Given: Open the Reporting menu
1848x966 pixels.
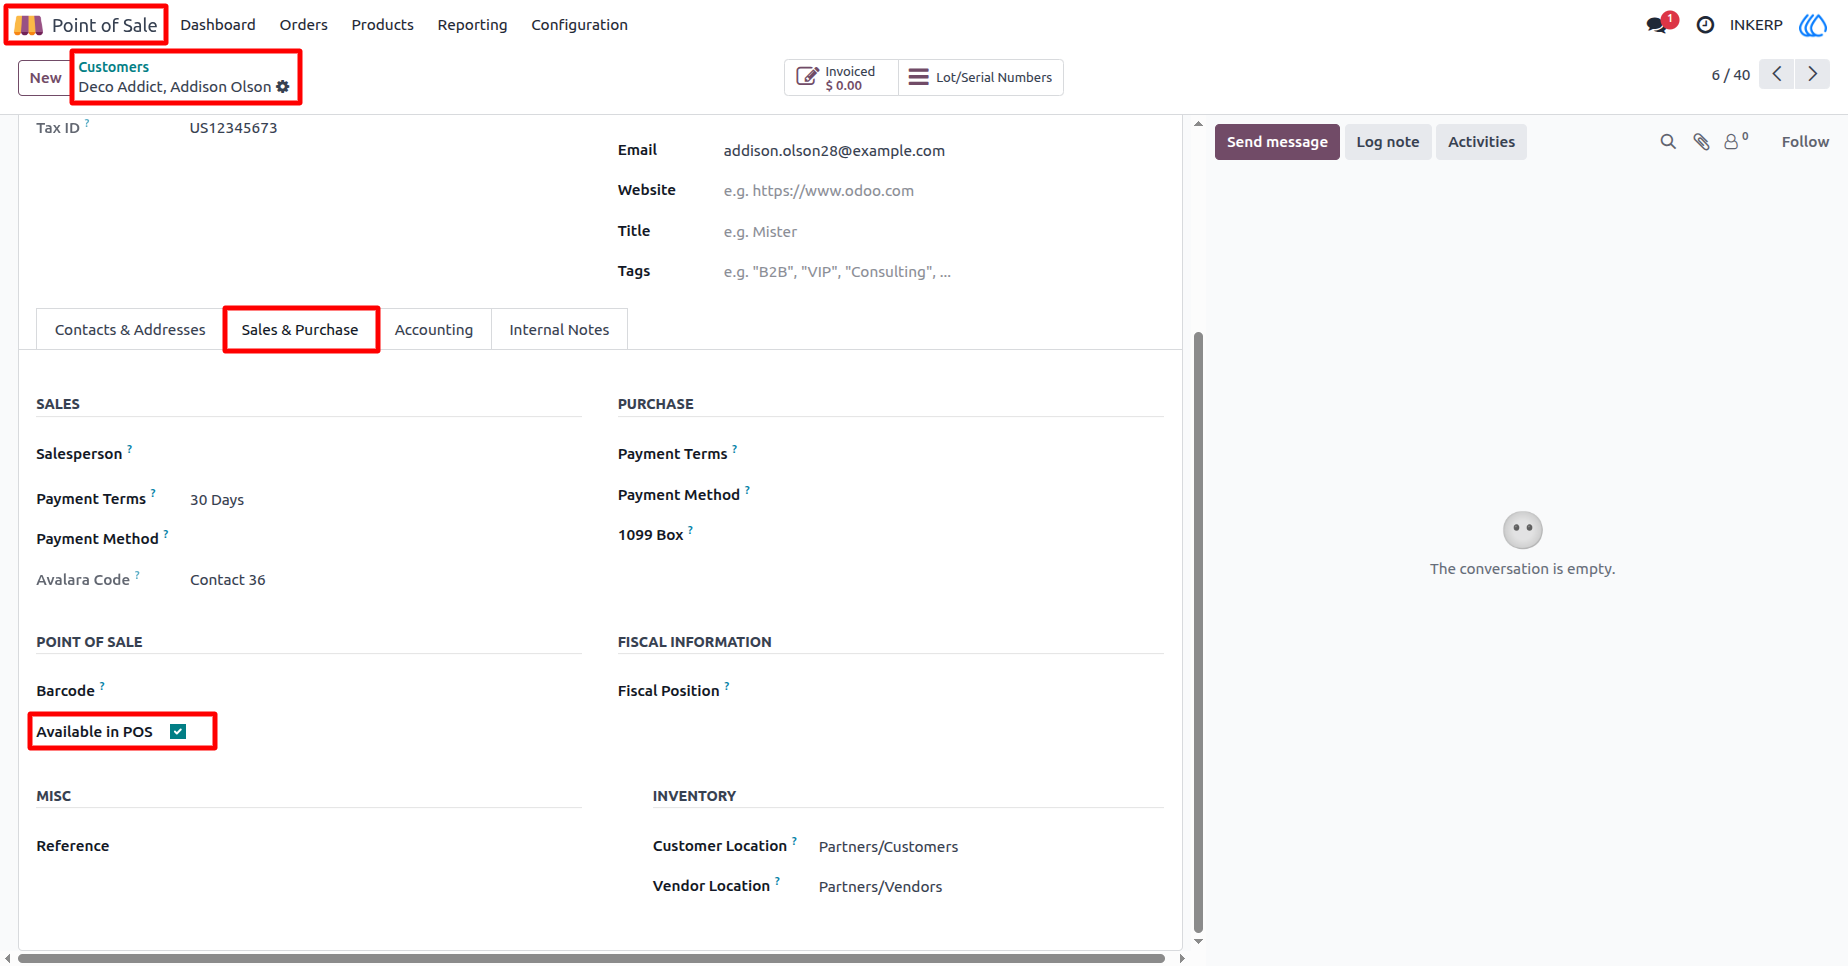Looking at the screenshot, I should click(472, 25).
